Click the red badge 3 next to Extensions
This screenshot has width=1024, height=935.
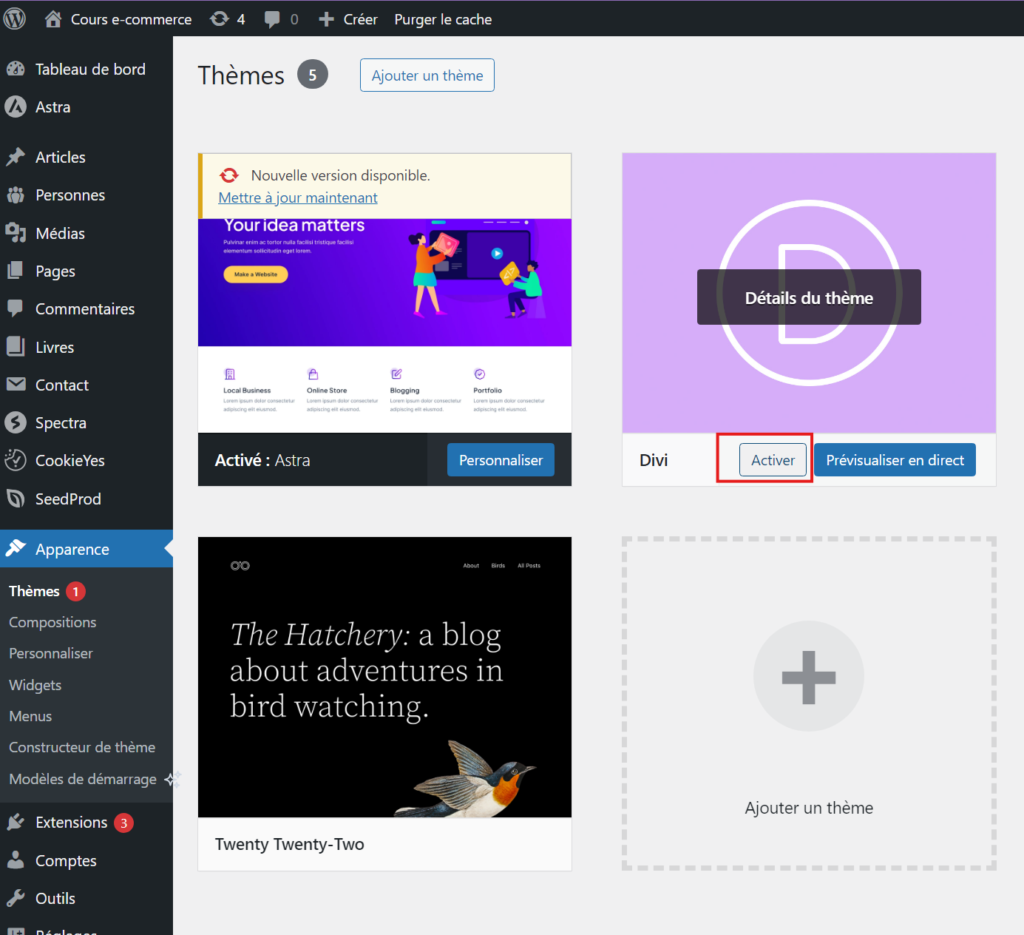(x=123, y=823)
